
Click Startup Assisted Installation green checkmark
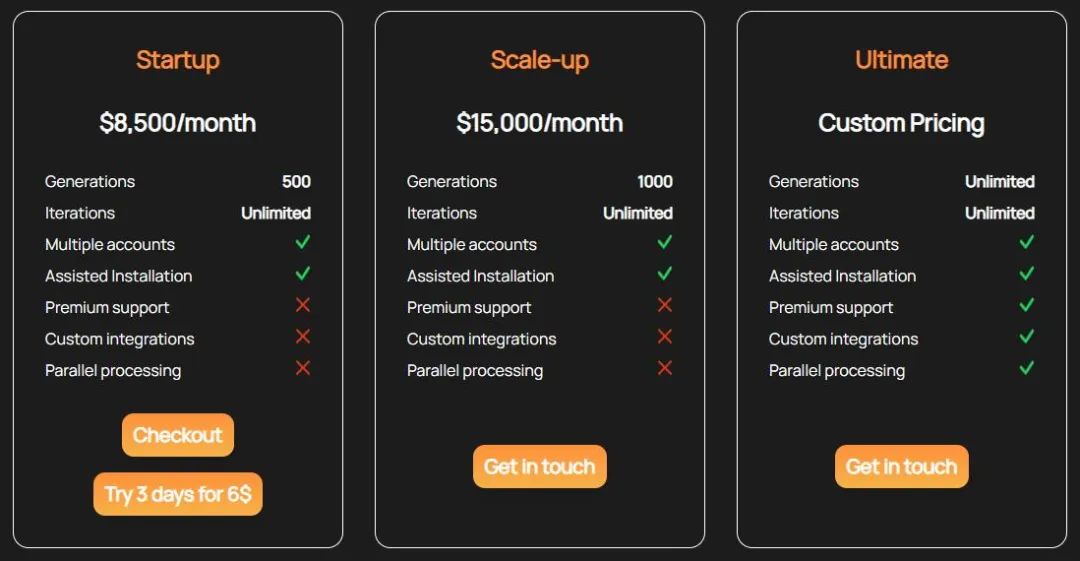coord(303,273)
